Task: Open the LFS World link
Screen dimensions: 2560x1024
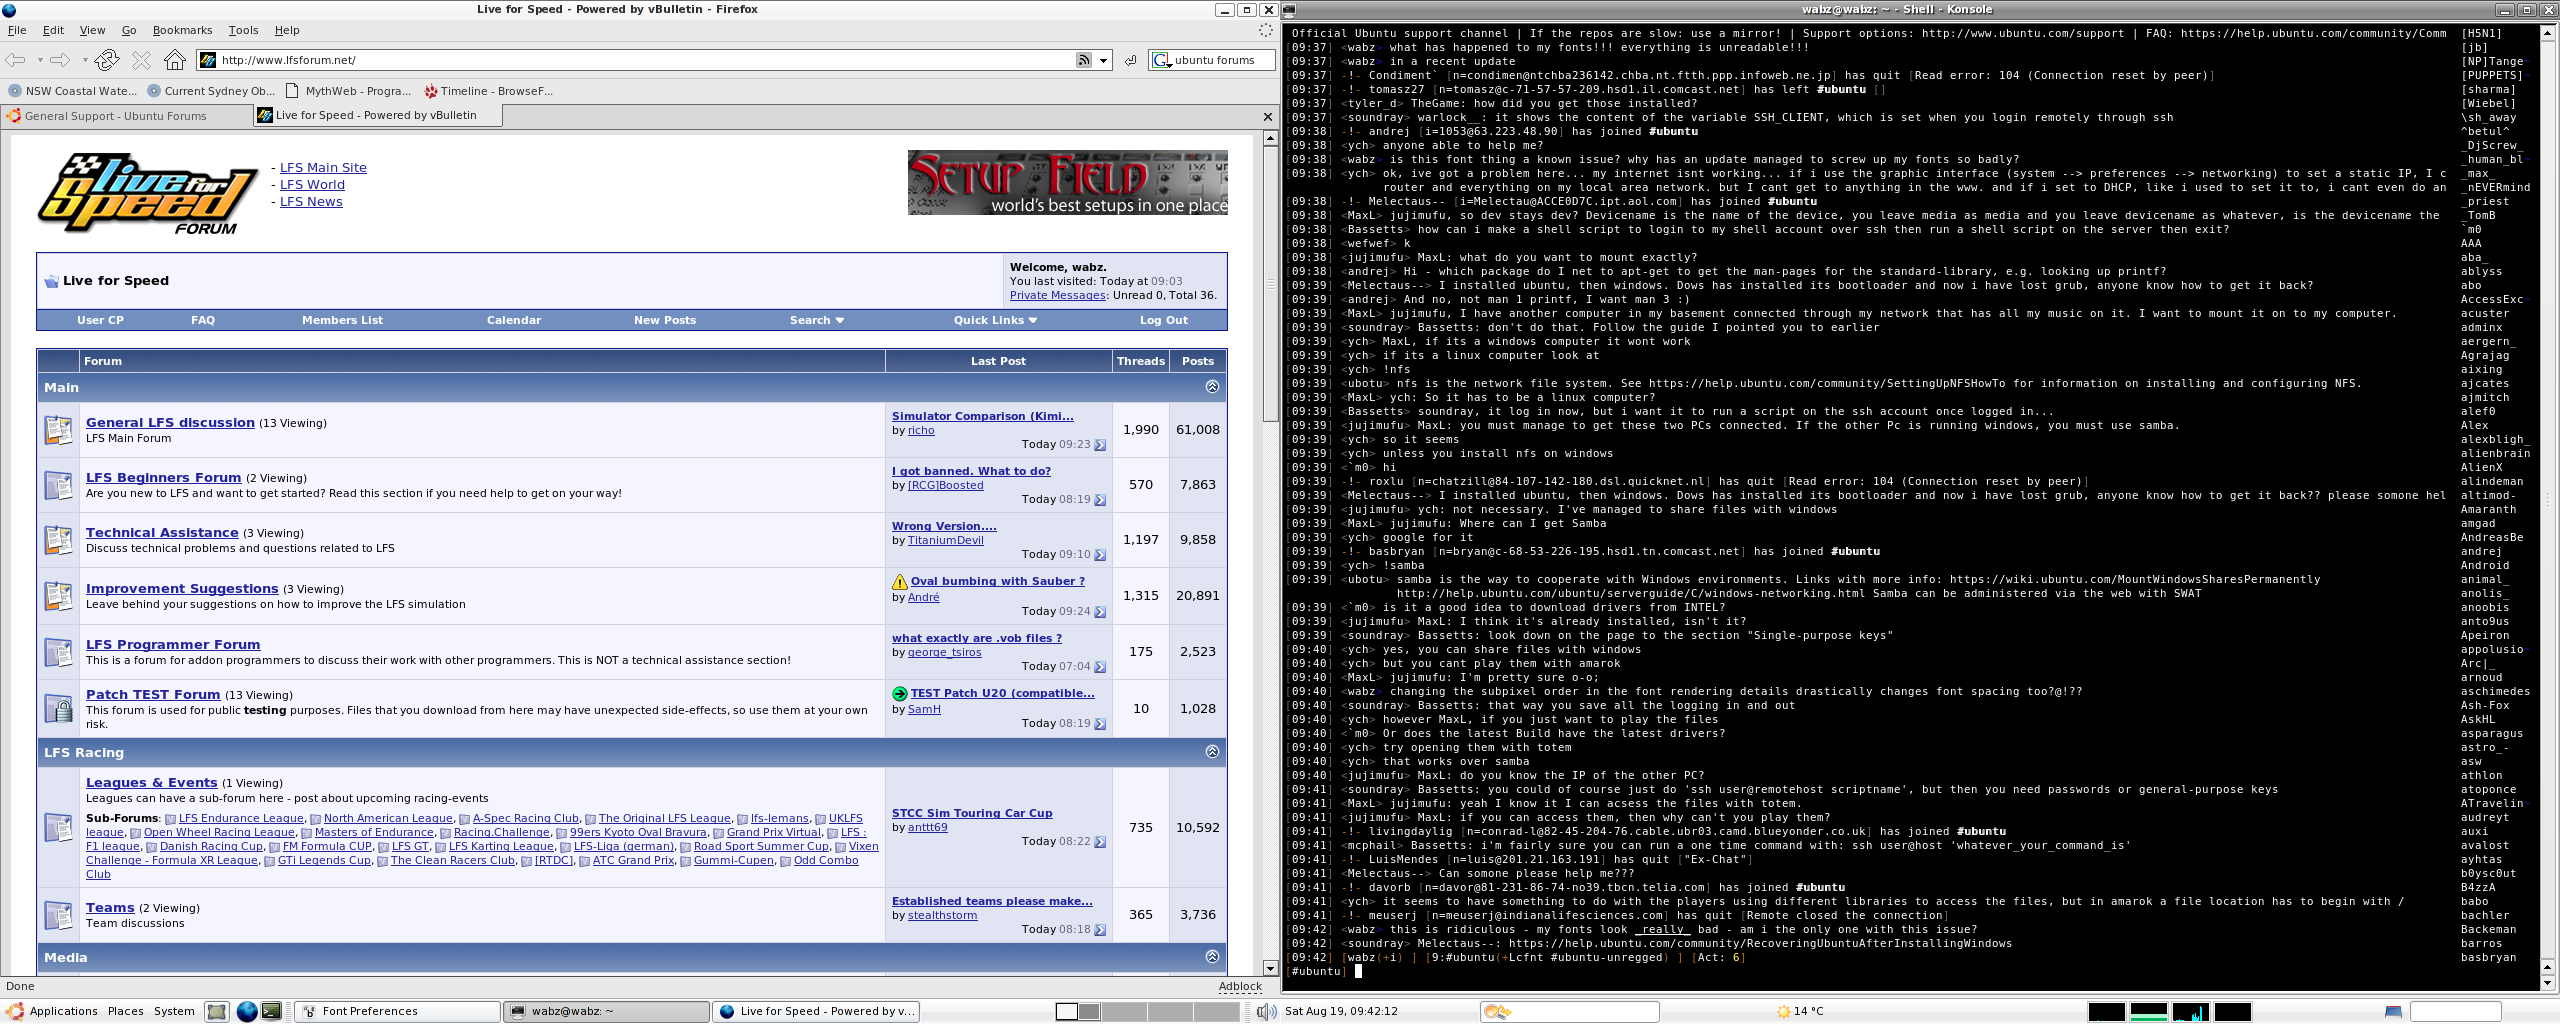Action: [312, 185]
